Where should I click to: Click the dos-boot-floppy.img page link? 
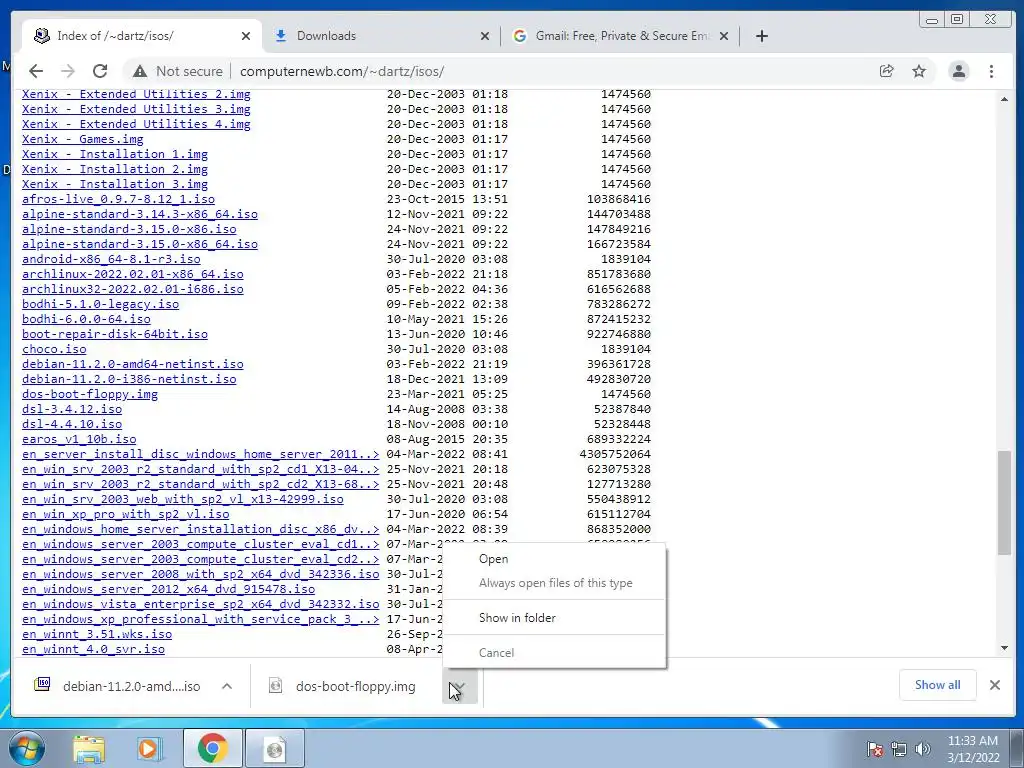point(90,394)
